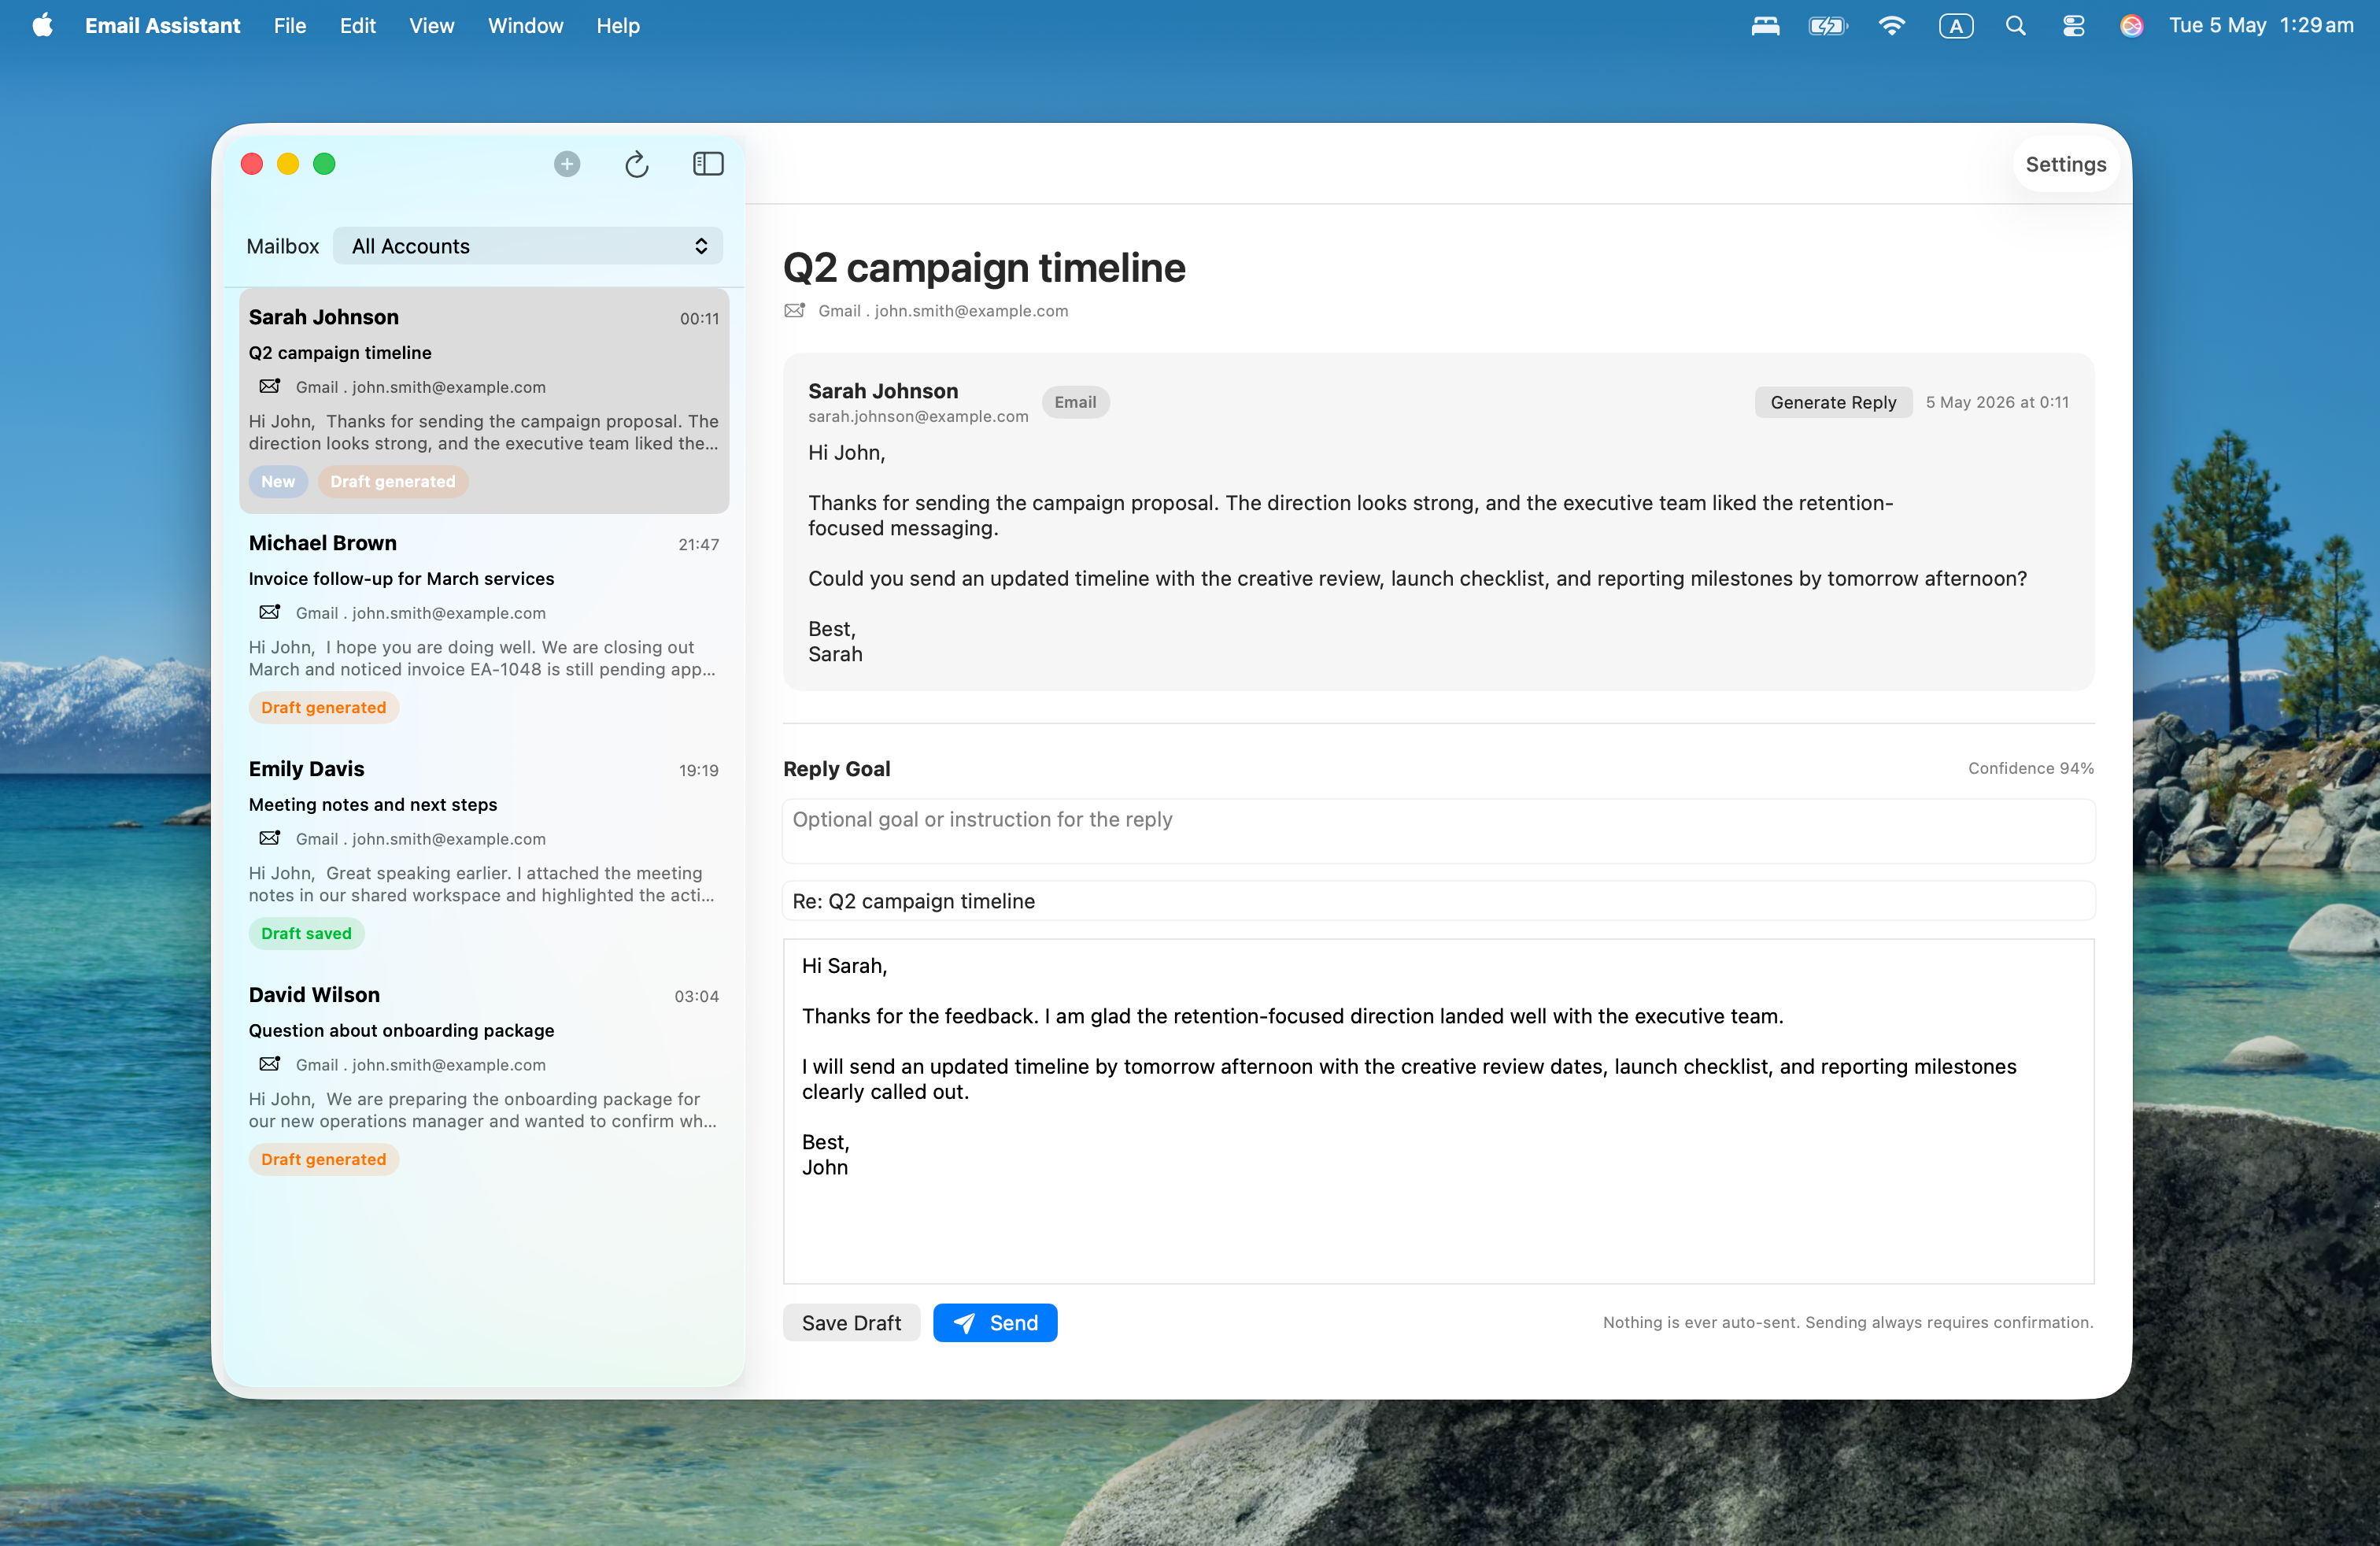Click envelope icon in Michael Brown's row
Viewport: 2380px width, 1546px height.
click(x=270, y=612)
